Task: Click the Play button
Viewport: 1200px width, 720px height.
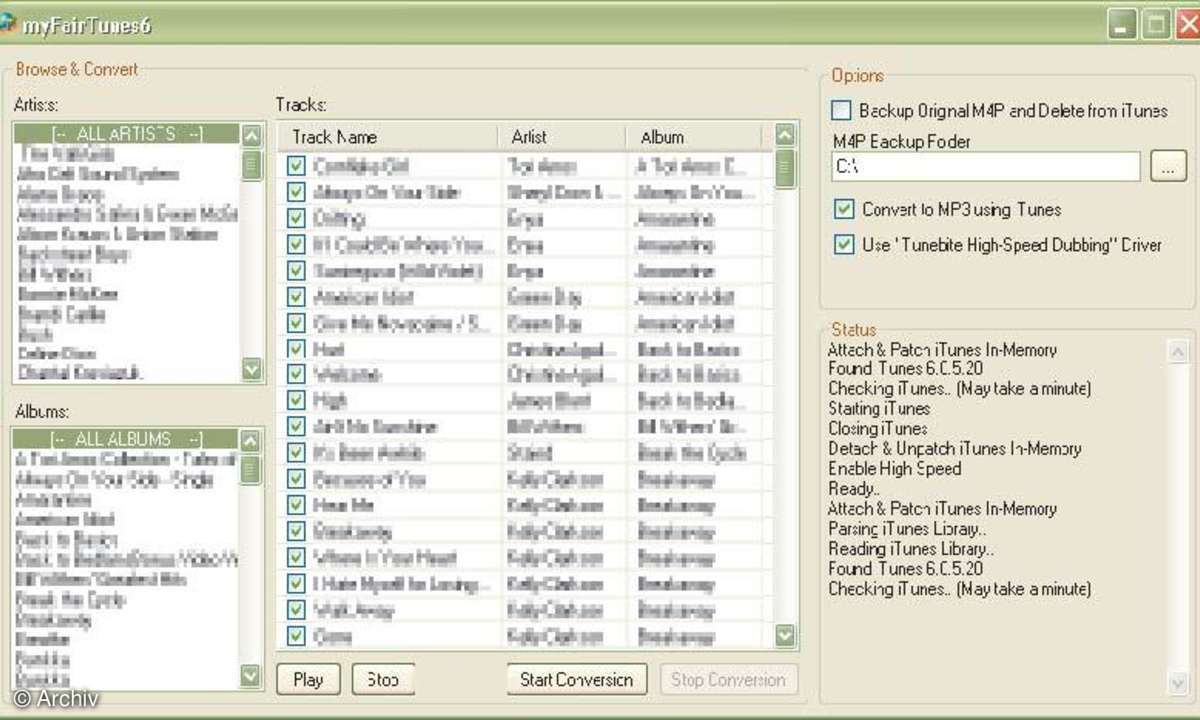Action: click(x=309, y=679)
